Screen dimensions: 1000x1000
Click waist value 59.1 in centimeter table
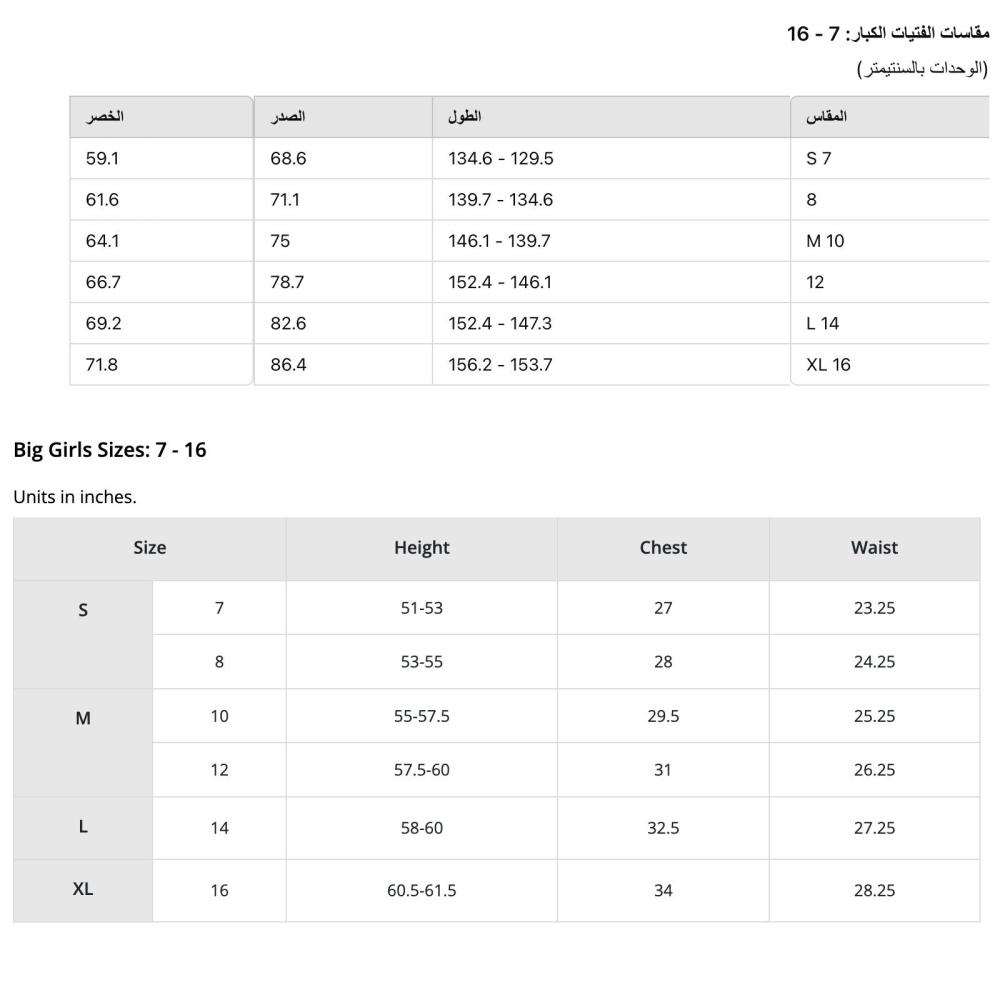click(x=102, y=158)
